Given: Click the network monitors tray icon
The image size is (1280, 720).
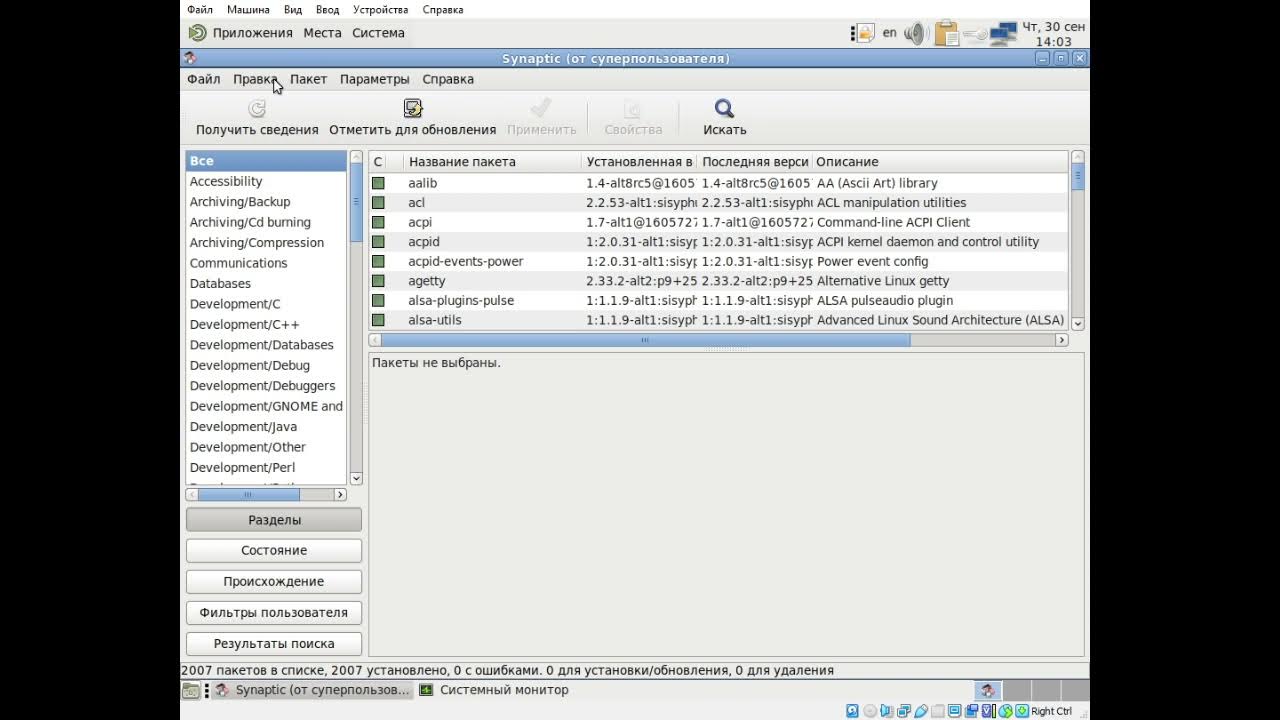Looking at the screenshot, I should (1003, 34).
